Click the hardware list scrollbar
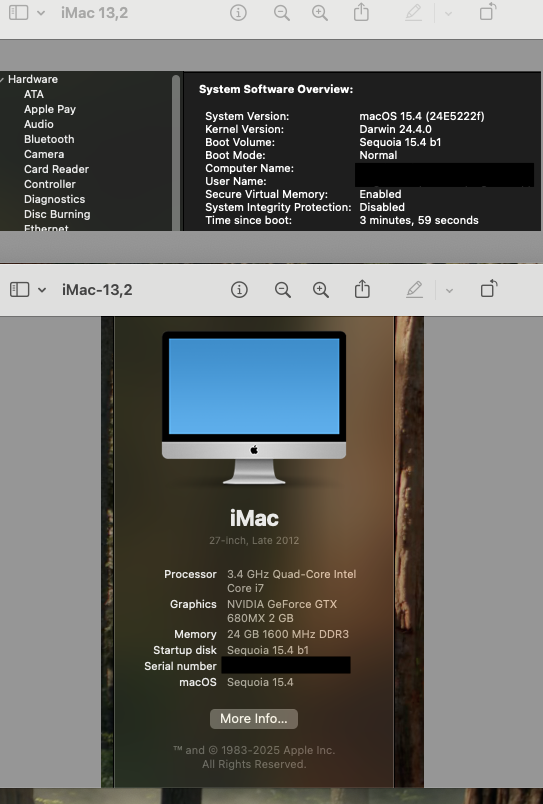The height and width of the screenshot is (804, 543). 176,153
